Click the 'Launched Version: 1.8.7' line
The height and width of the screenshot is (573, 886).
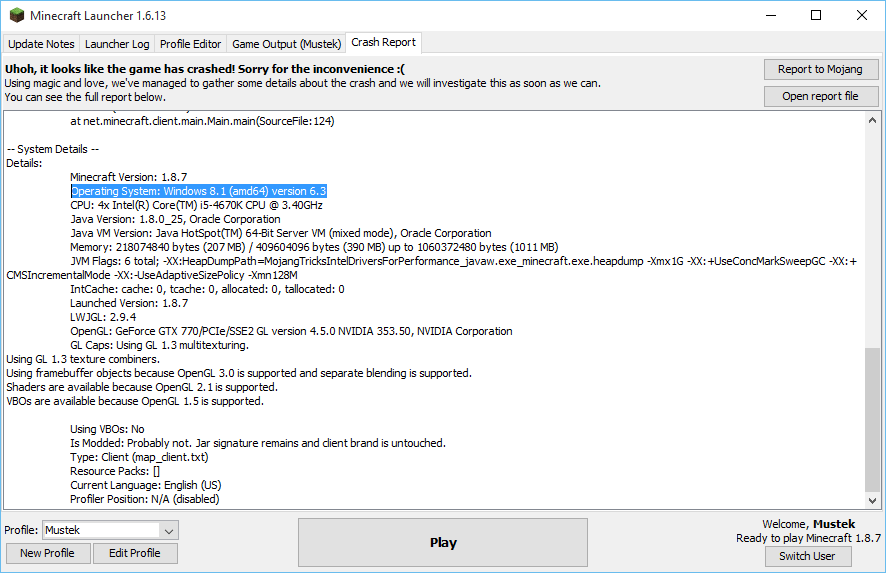tap(129, 303)
